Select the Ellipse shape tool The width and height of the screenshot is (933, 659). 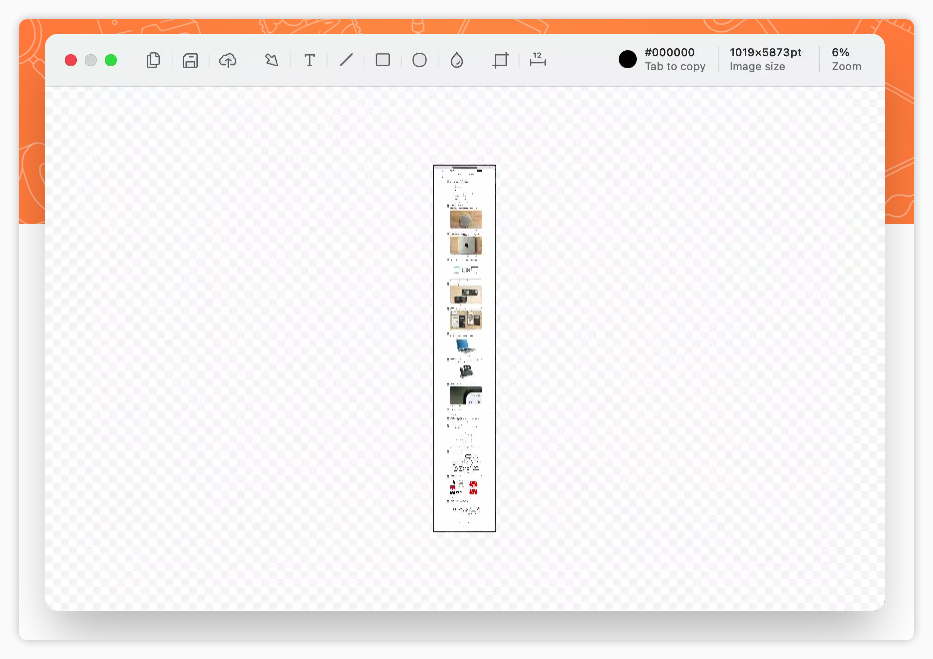pyautogui.click(x=419, y=60)
